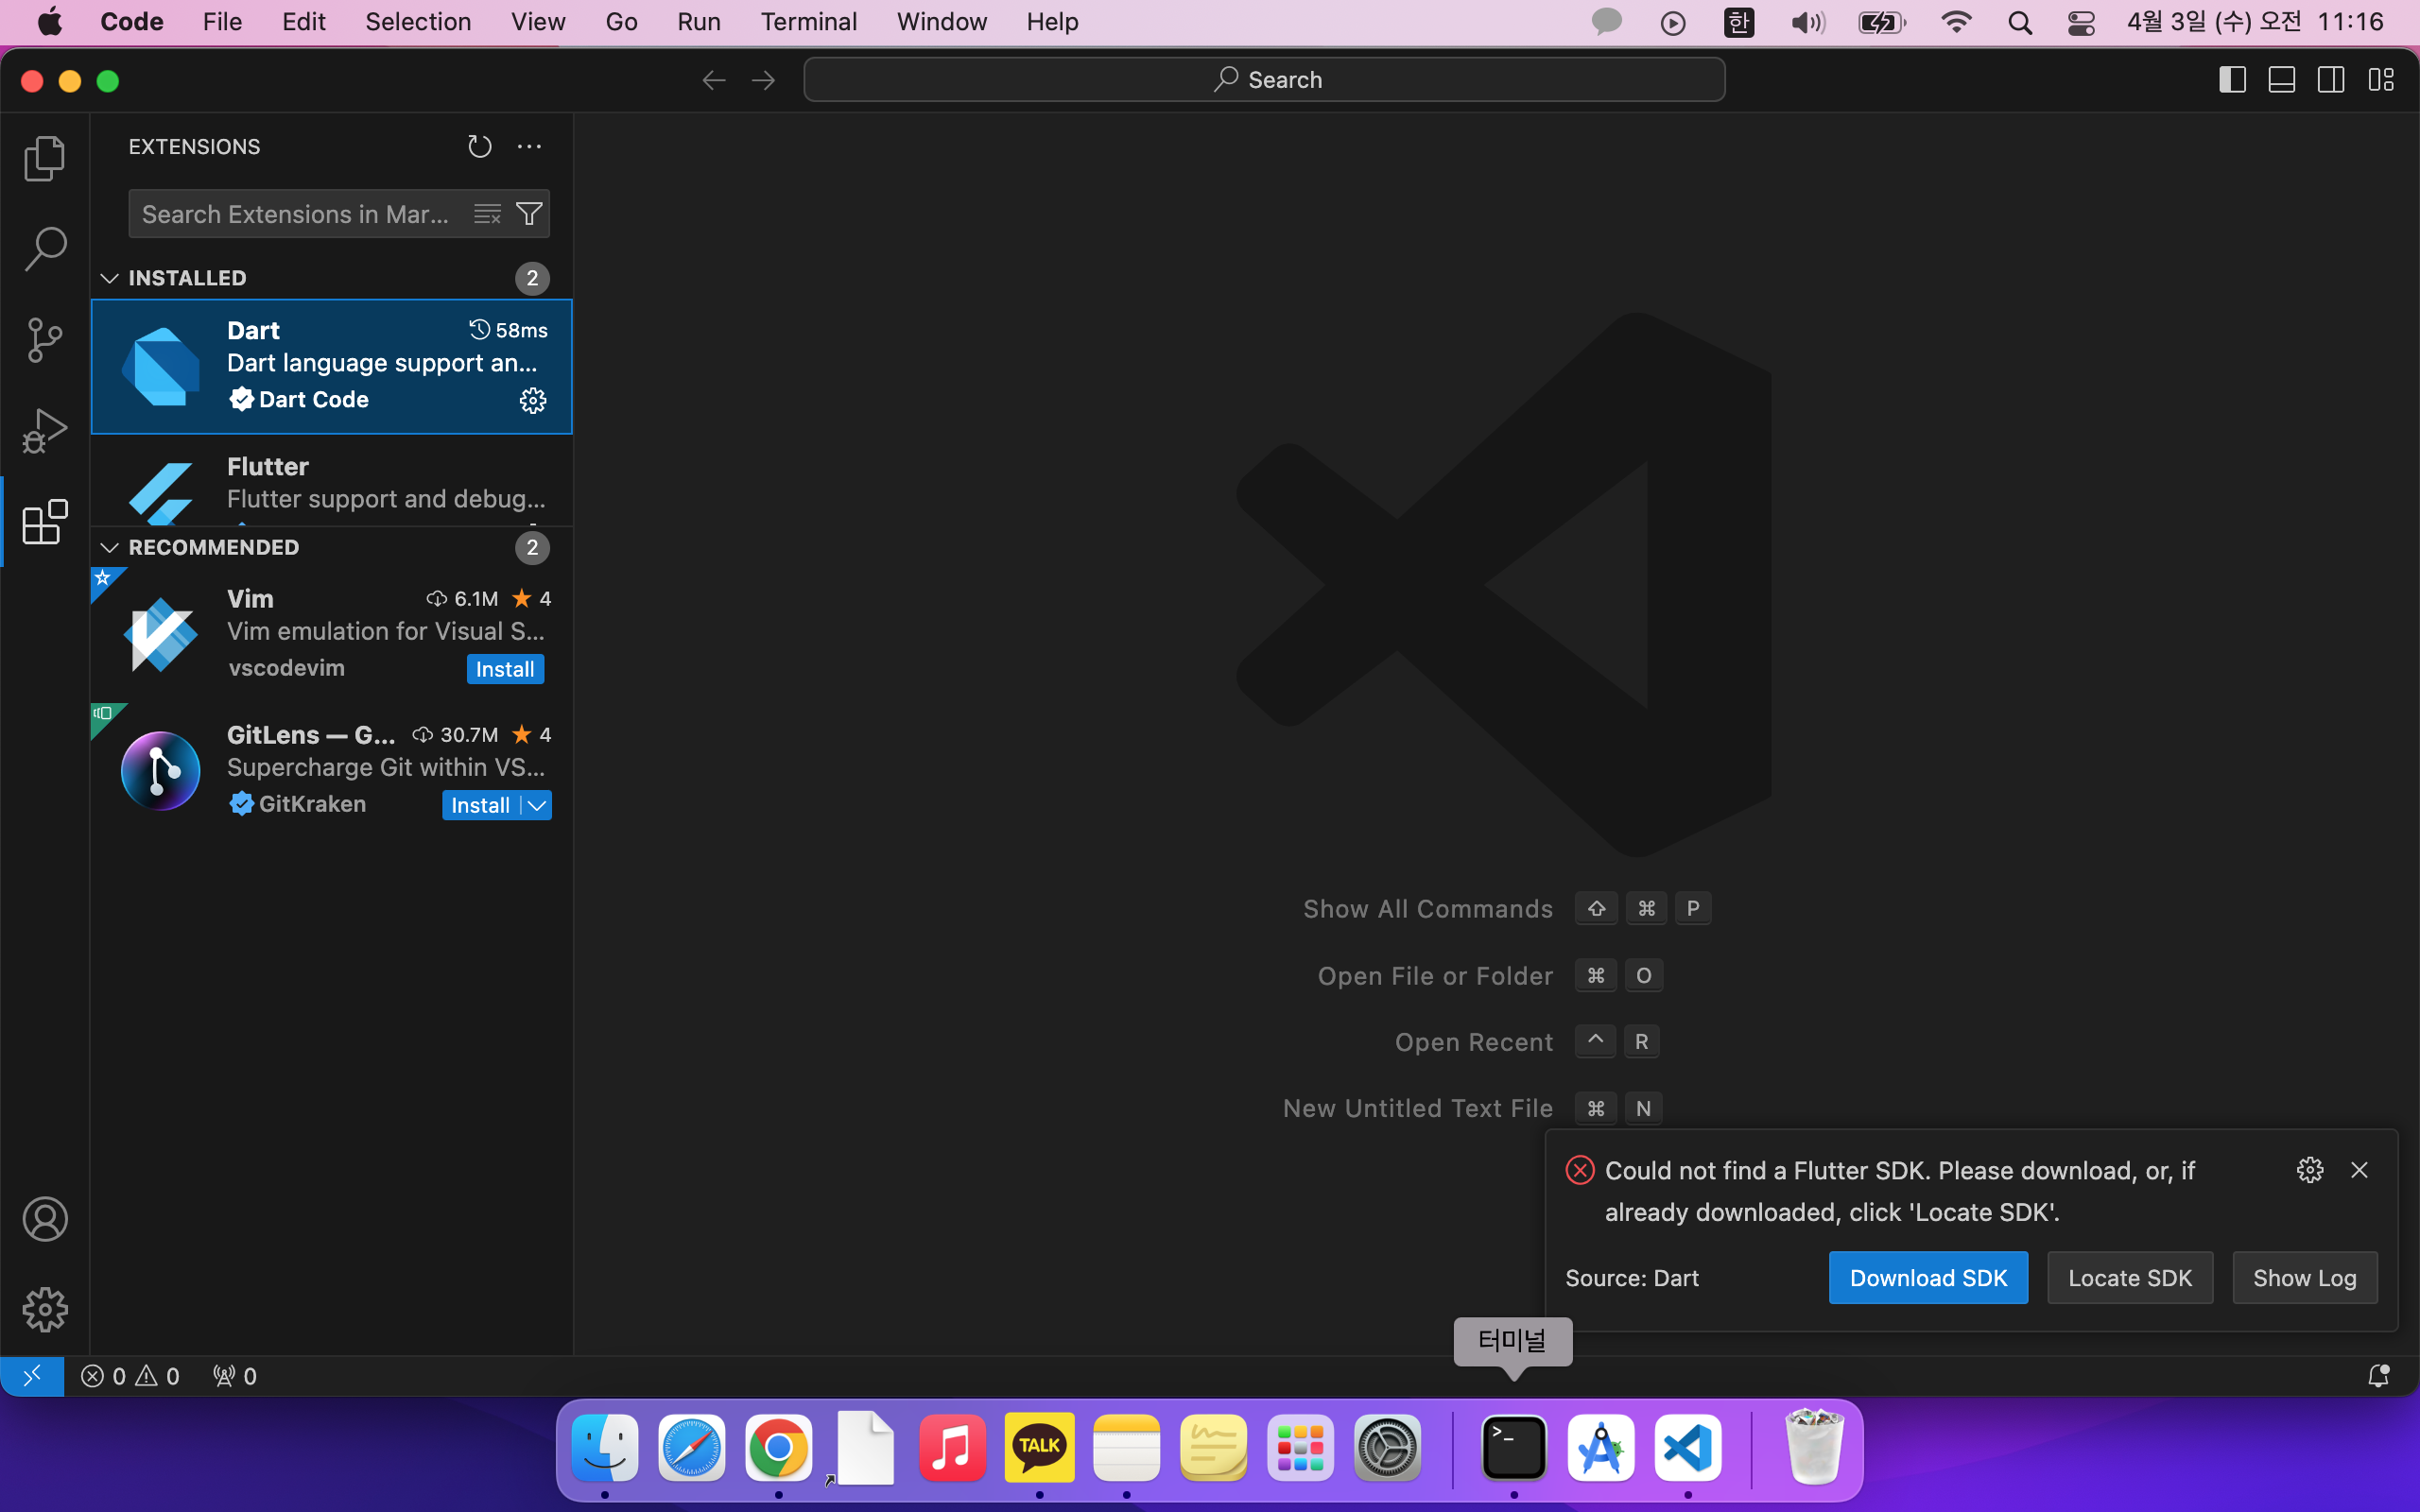Go forward with the navigation arrow
2420x1512 pixels.
(763, 80)
